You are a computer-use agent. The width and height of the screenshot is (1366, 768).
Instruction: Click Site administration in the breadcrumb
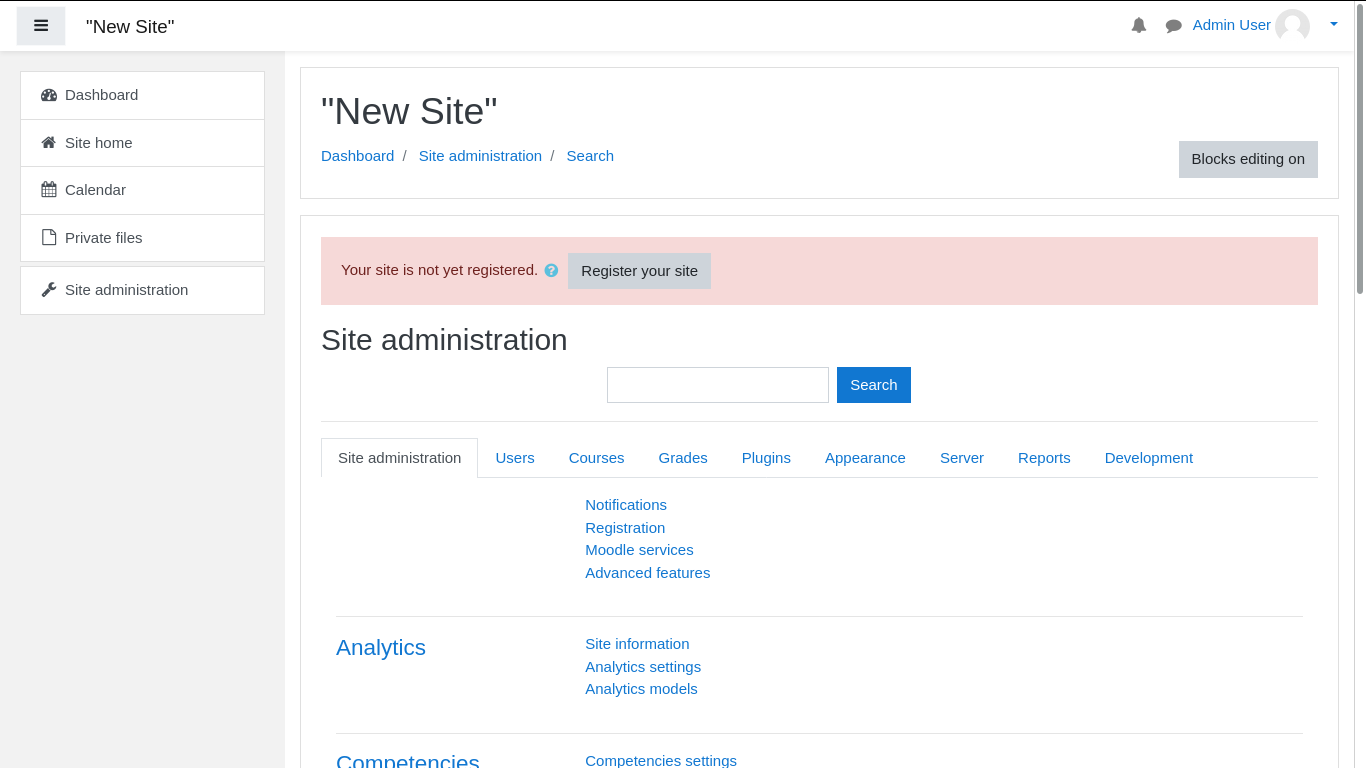pyautogui.click(x=480, y=156)
